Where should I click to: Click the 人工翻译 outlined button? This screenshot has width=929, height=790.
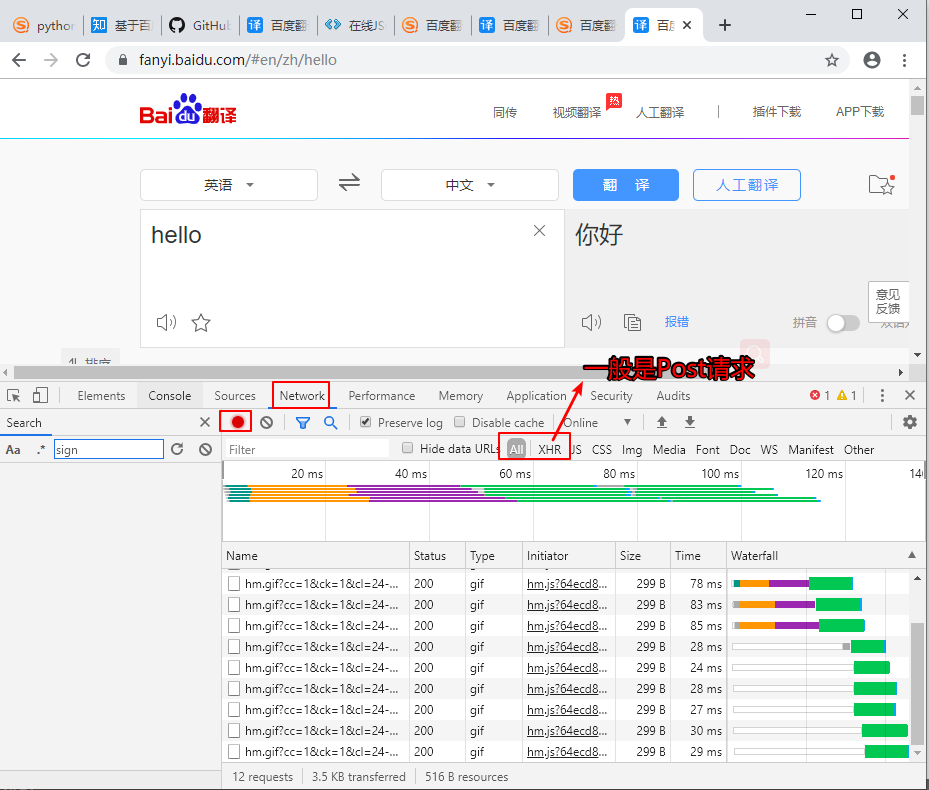(747, 185)
